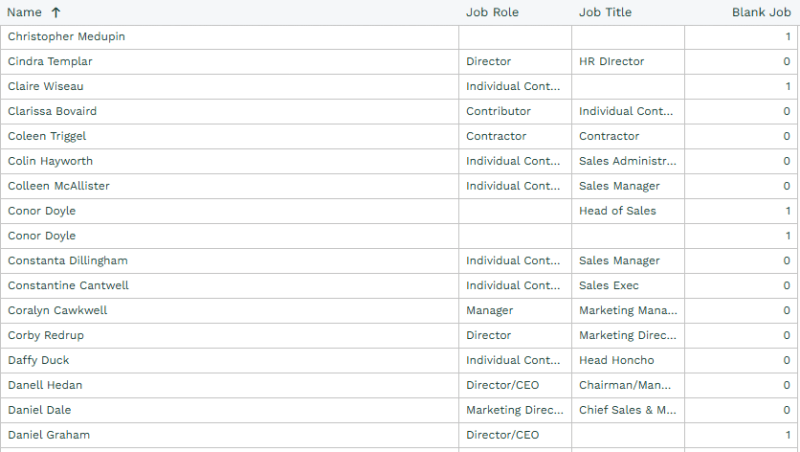This screenshot has width=800, height=452.
Task: Select Claire Wiseau in the Name column
Action: click(x=46, y=87)
